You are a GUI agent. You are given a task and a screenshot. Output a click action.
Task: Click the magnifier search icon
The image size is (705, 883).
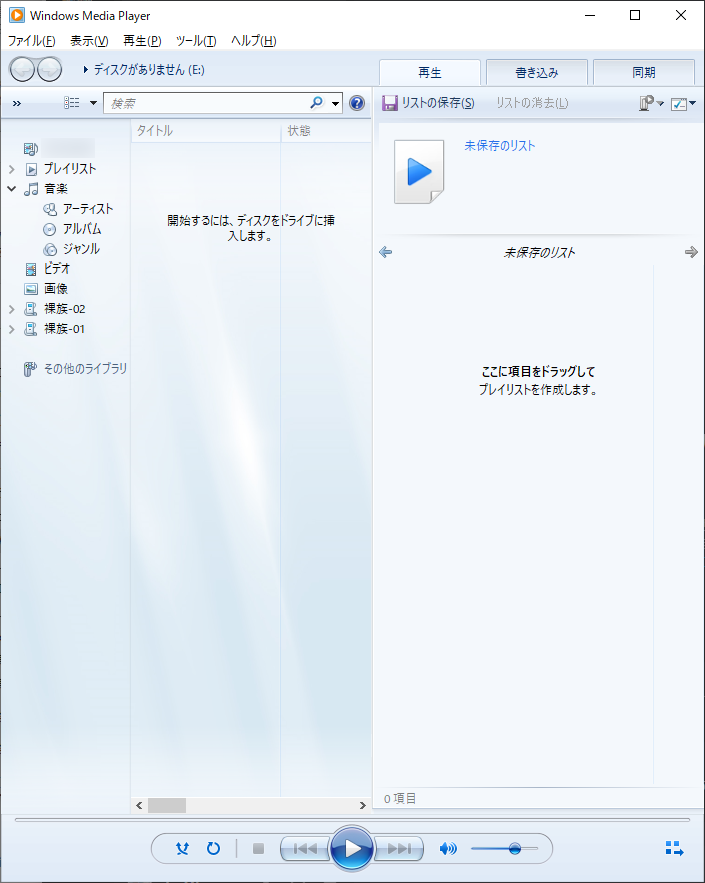pyautogui.click(x=317, y=102)
